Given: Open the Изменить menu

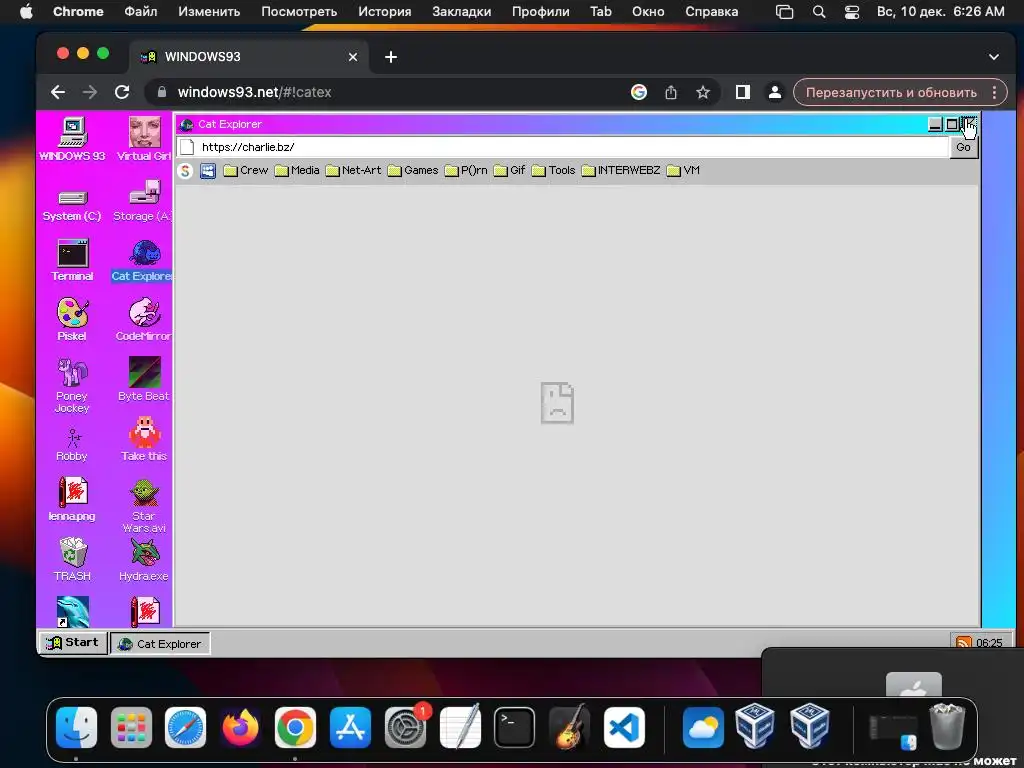Looking at the screenshot, I should click(209, 12).
